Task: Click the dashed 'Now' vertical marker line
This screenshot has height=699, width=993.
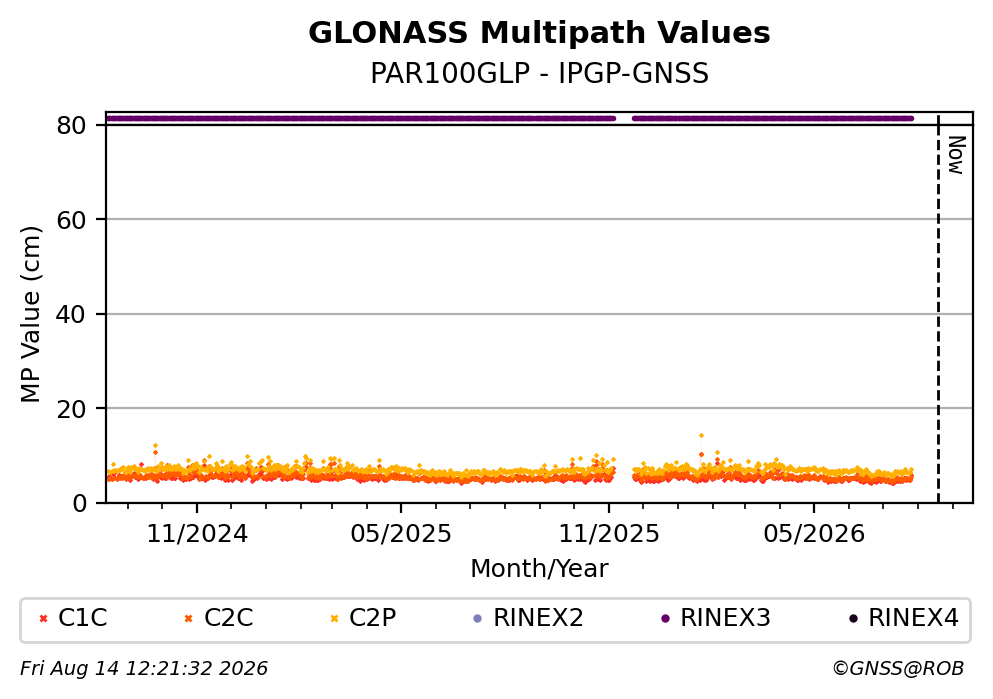Action: 938,310
